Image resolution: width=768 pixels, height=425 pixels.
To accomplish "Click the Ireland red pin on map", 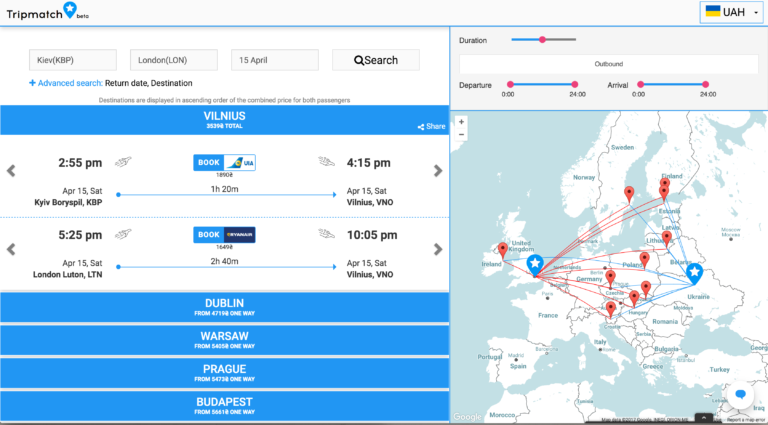I will coord(503,250).
